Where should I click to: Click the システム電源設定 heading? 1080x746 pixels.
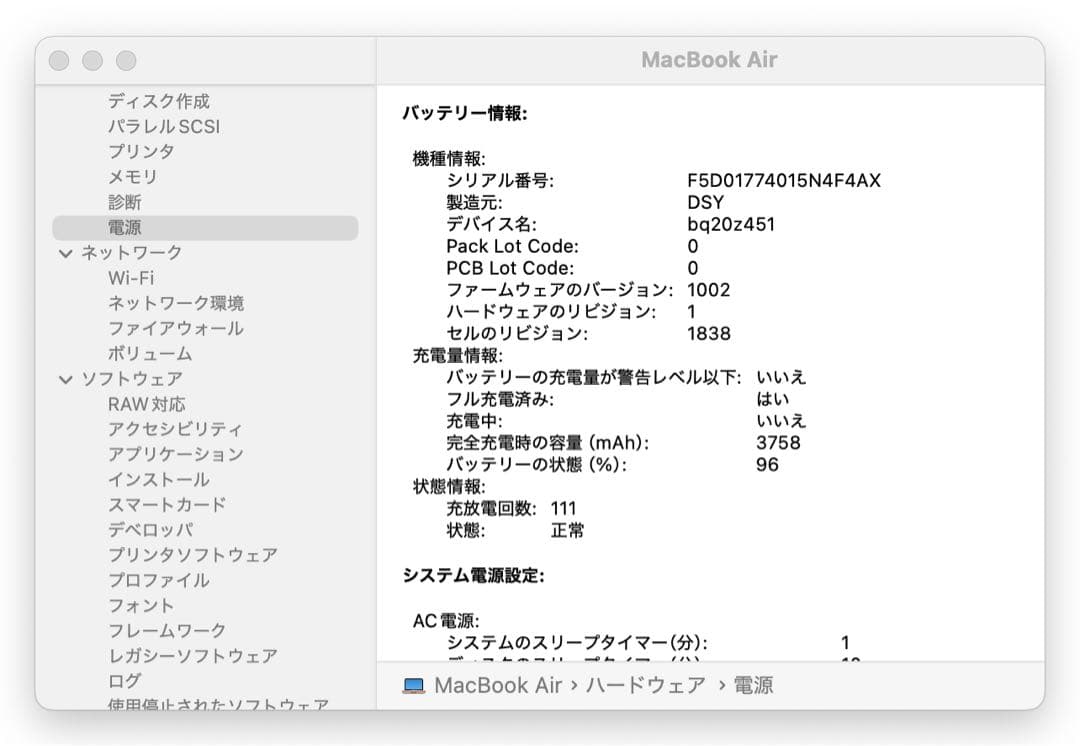click(x=474, y=576)
